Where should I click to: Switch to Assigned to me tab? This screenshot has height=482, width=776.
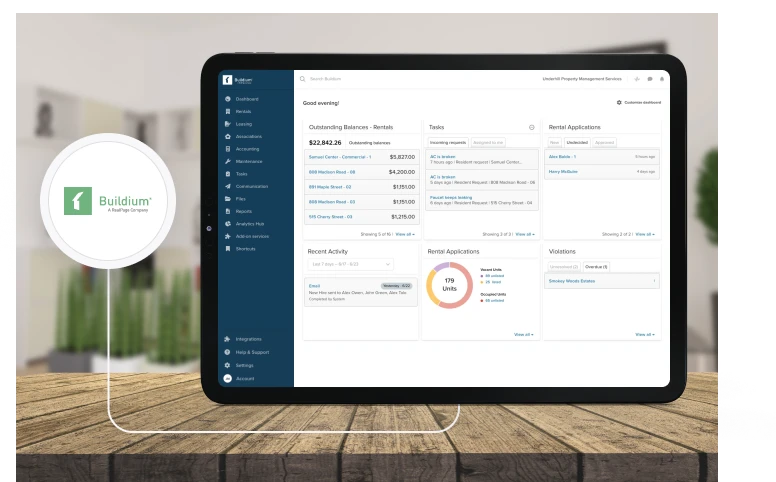coord(488,143)
